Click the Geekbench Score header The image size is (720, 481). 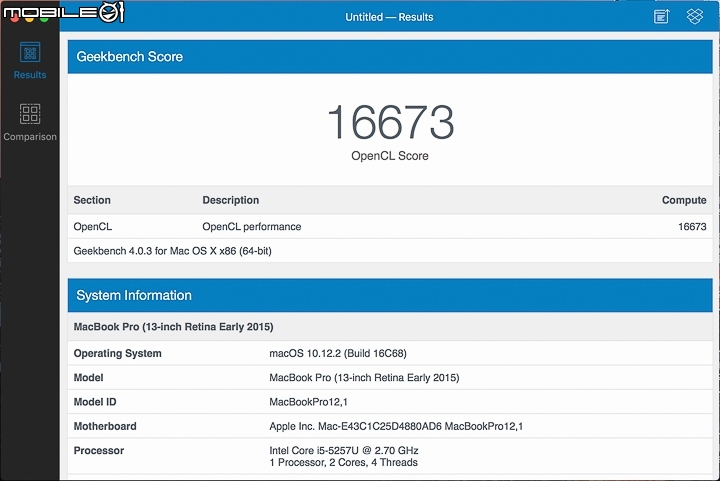point(390,57)
